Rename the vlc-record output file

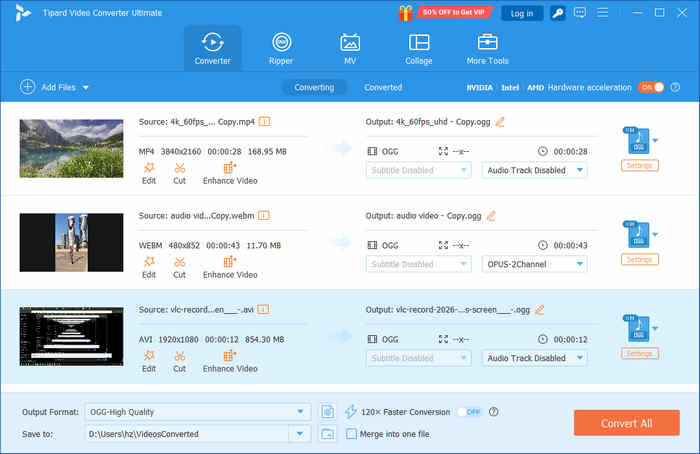[540, 309]
